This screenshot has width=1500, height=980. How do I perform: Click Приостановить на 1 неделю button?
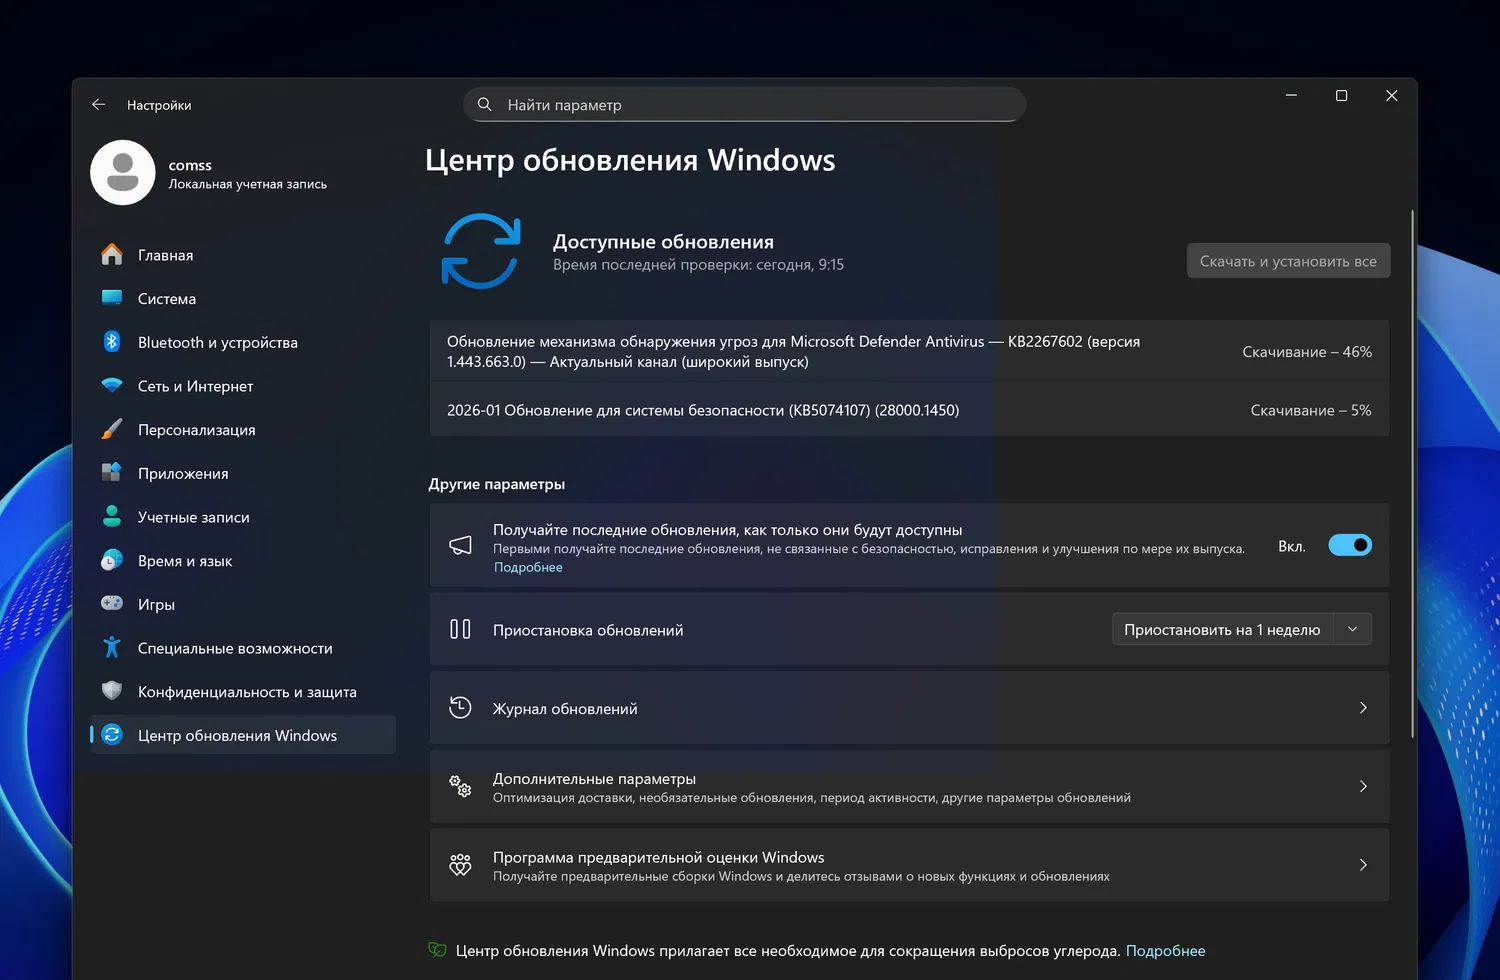point(1222,629)
